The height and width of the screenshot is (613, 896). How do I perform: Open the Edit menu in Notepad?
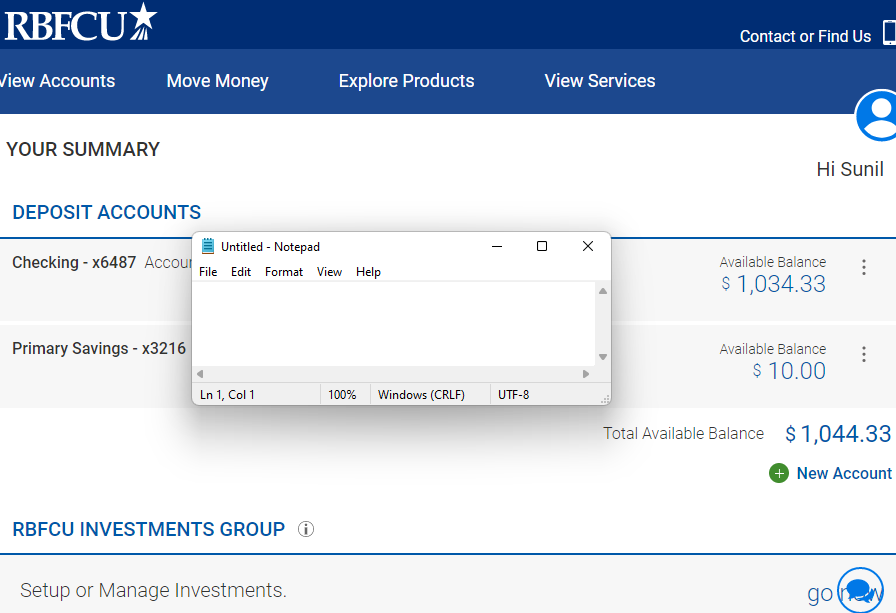241,272
